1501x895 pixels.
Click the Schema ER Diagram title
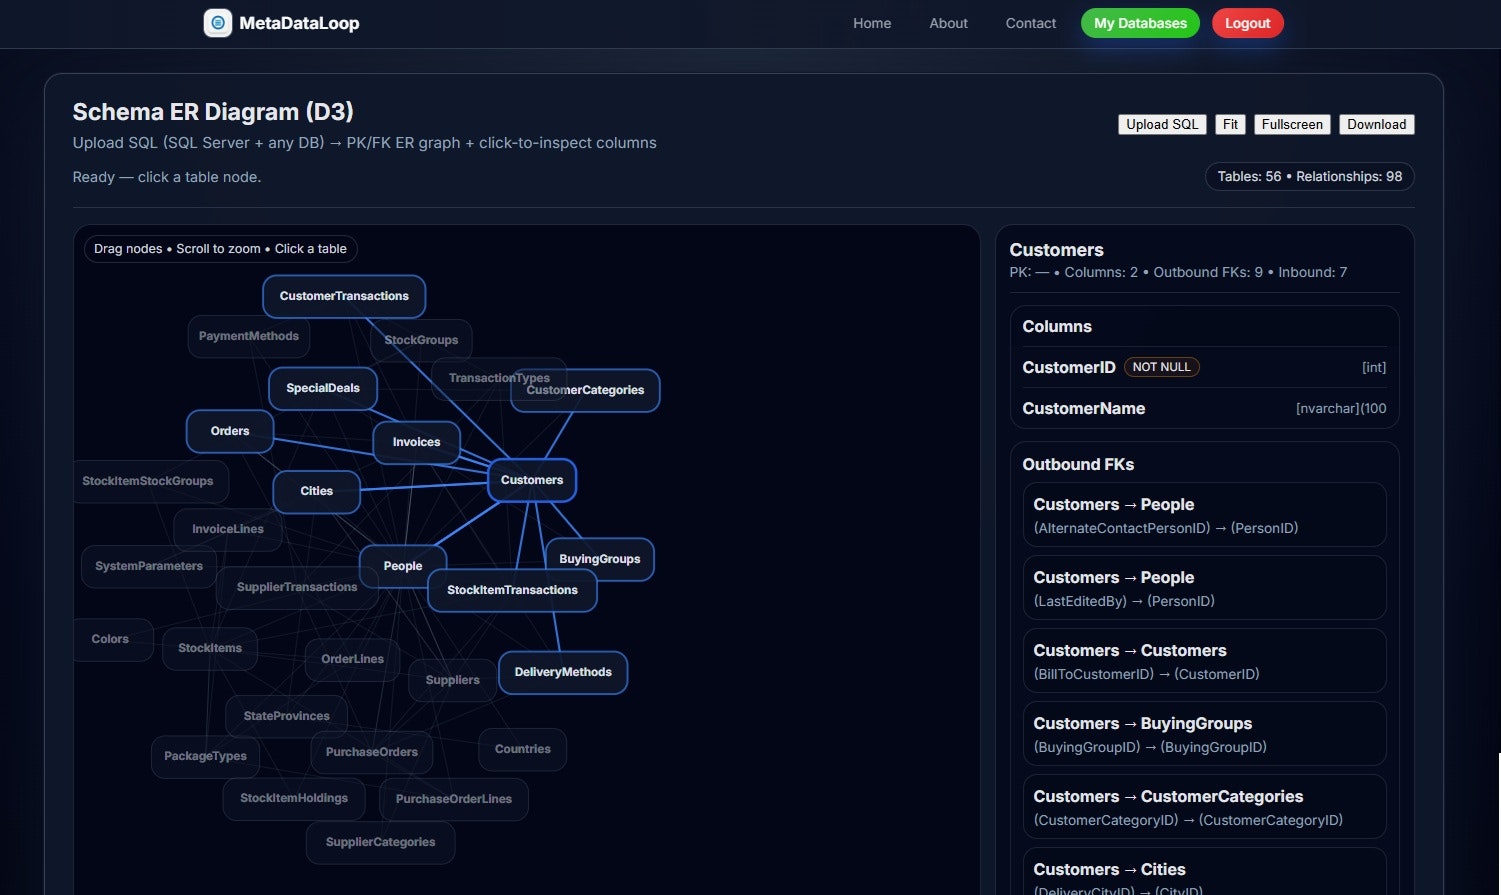(213, 112)
